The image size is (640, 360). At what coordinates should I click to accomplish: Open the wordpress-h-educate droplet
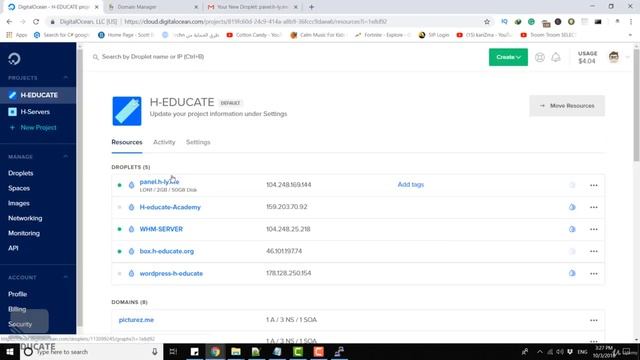pyautogui.click(x=171, y=273)
